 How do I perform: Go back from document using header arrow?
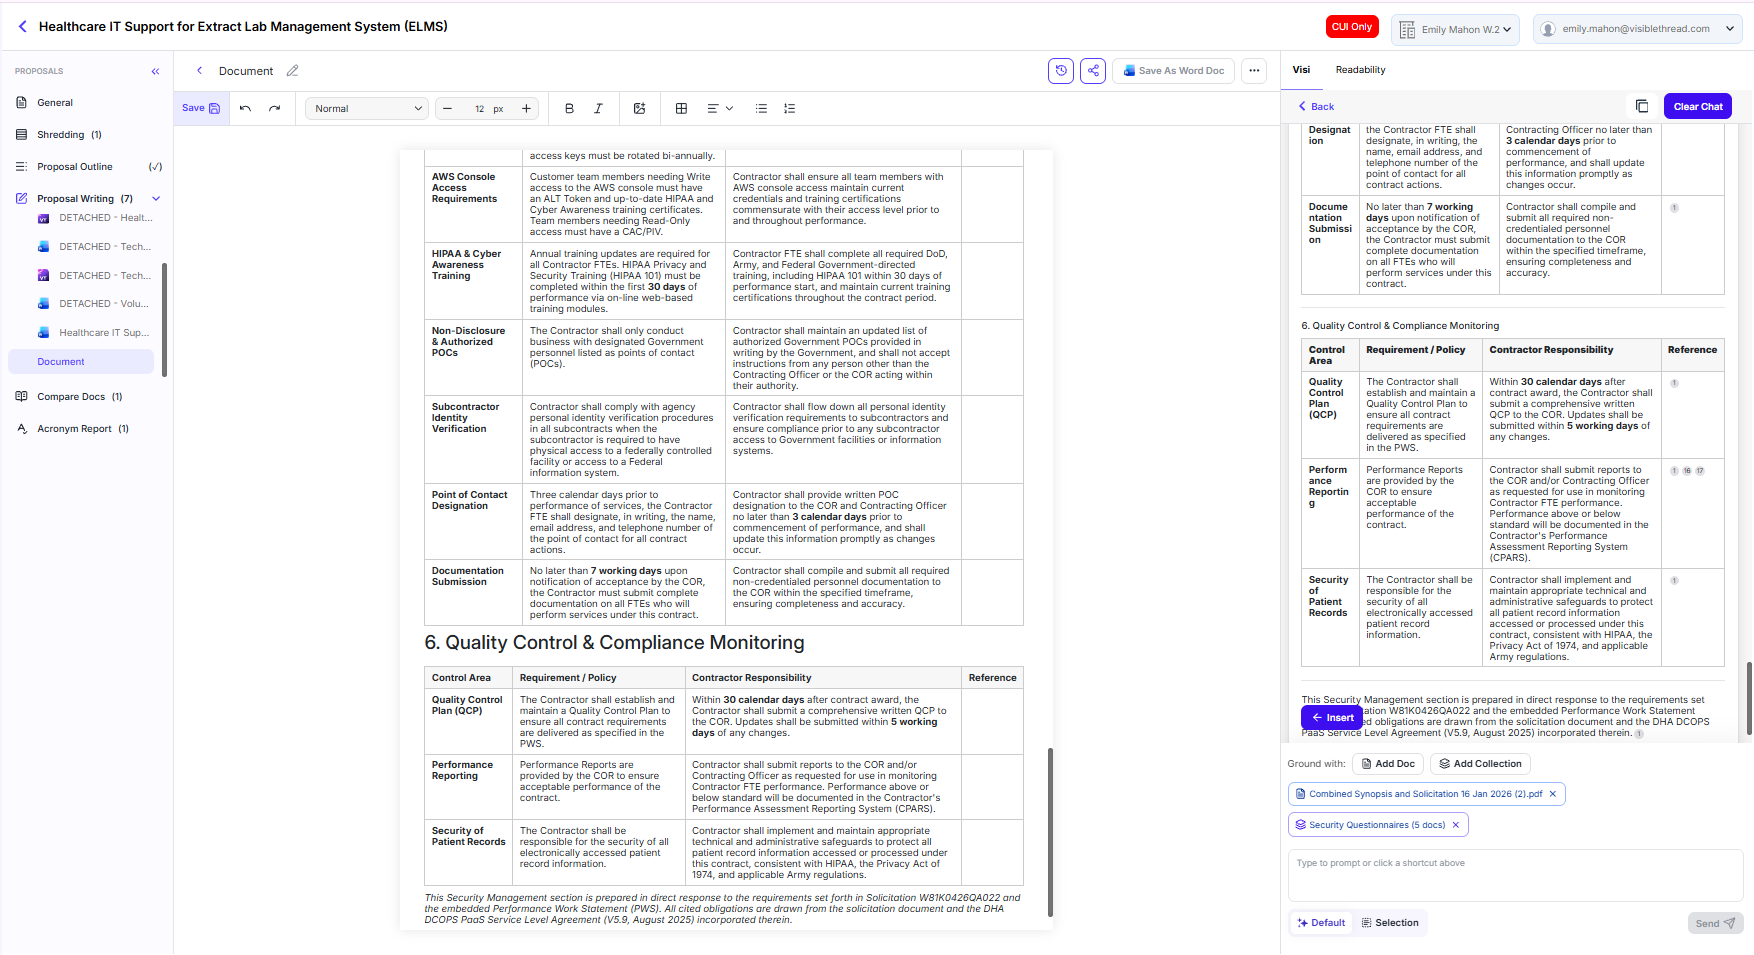click(x=199, y=71)
